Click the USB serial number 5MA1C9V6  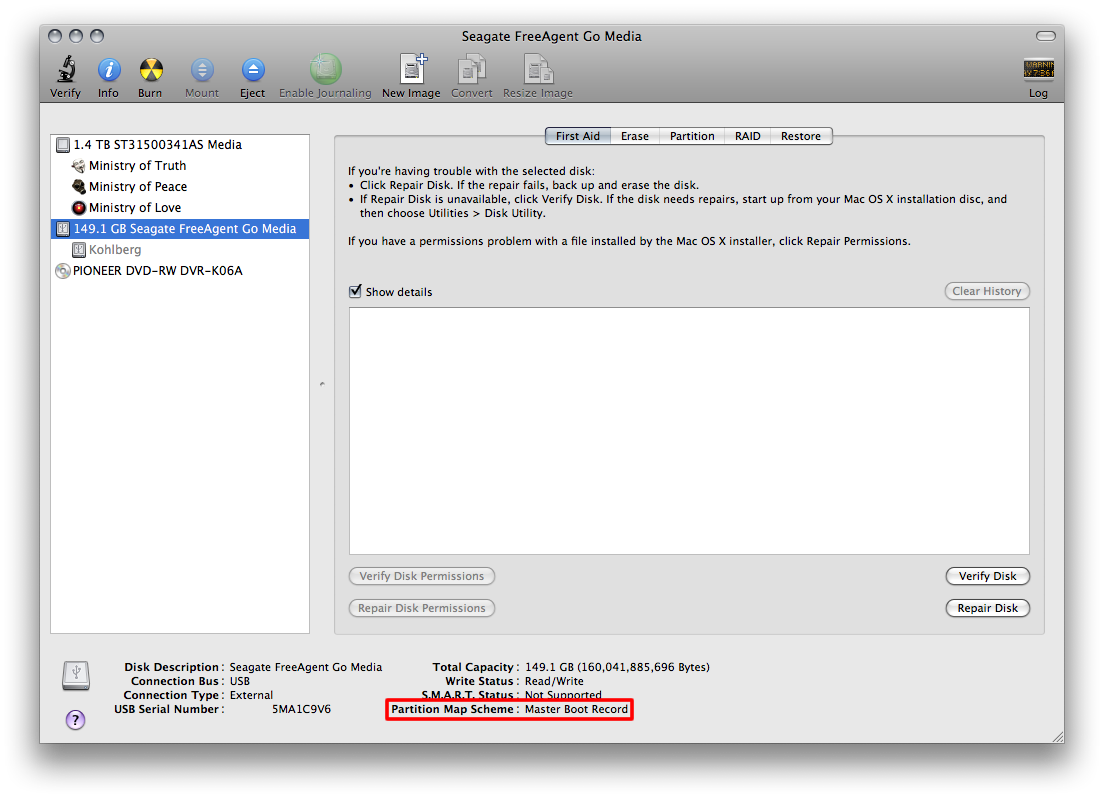pos(301,709)
